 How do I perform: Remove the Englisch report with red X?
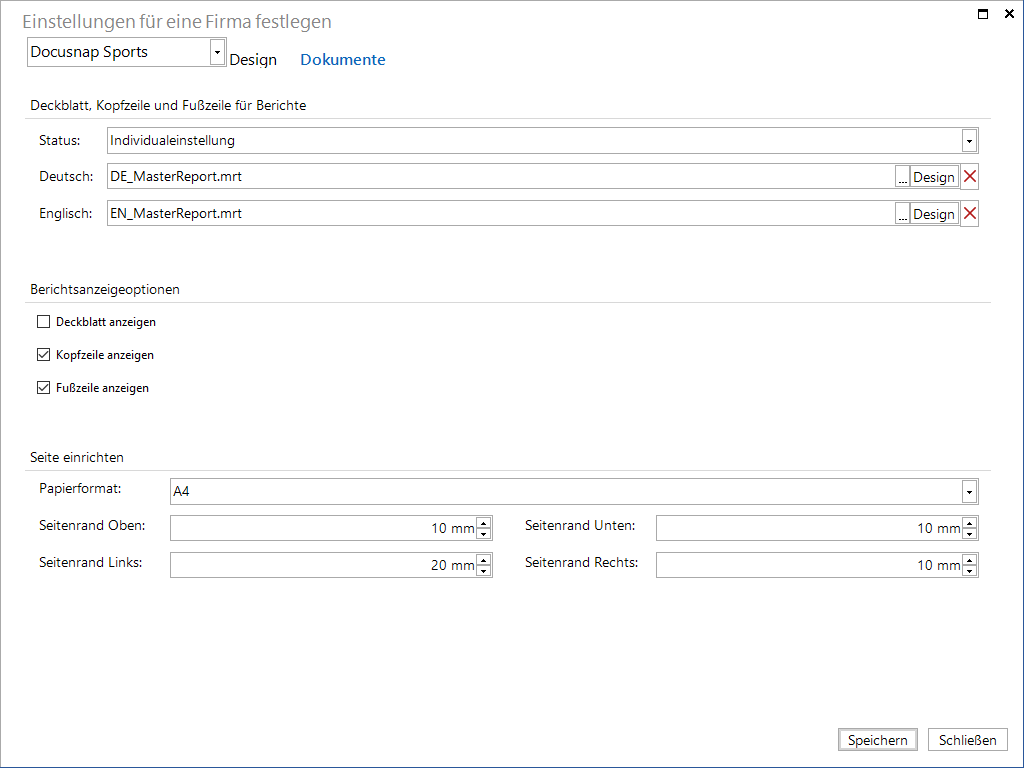(x=970, y=214)
